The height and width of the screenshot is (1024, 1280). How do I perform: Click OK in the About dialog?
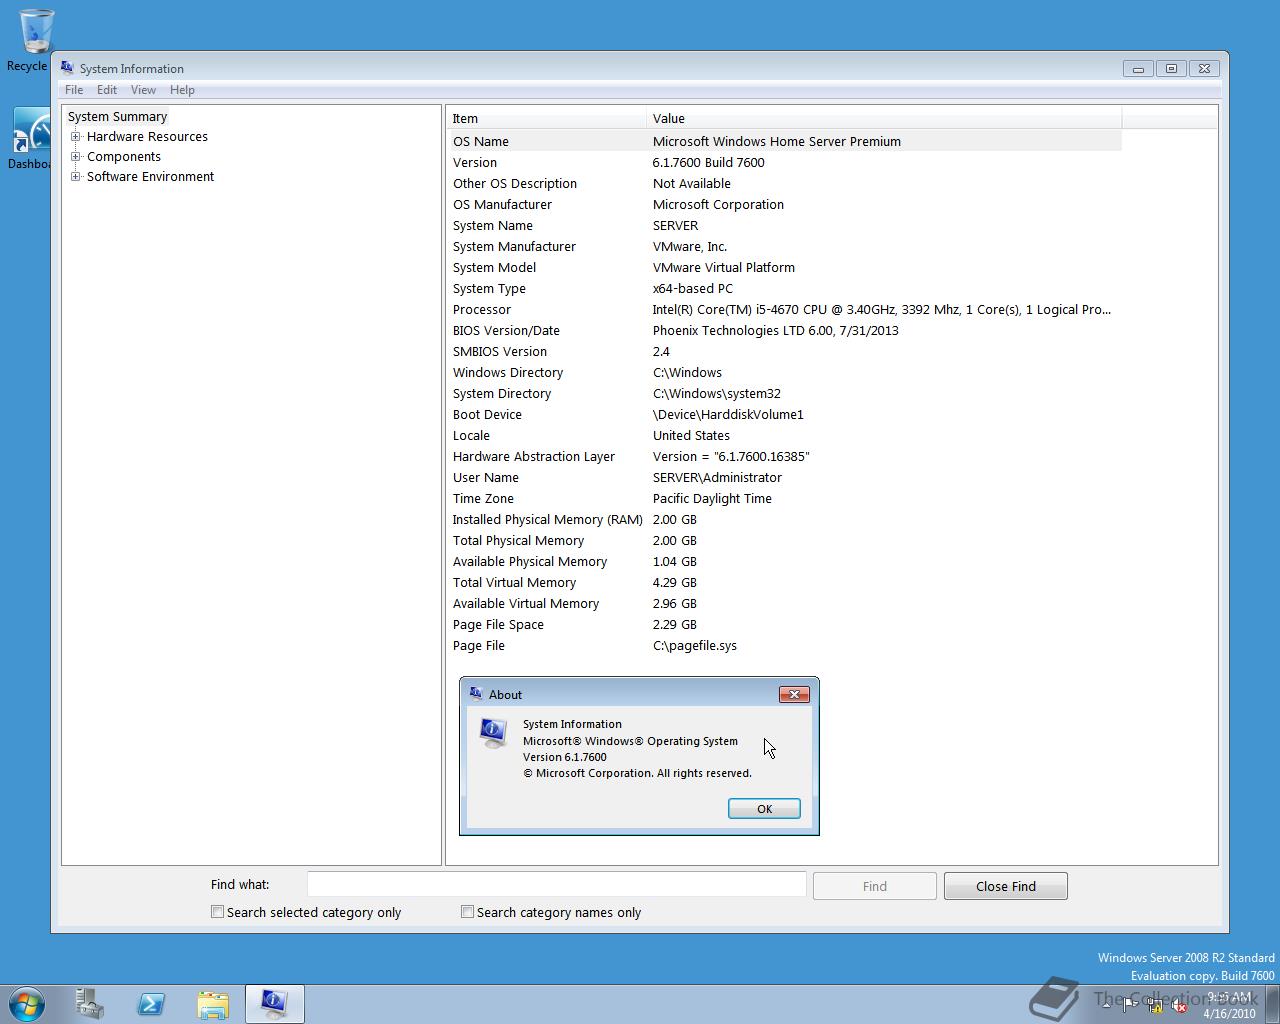click(x=764, y=809)
